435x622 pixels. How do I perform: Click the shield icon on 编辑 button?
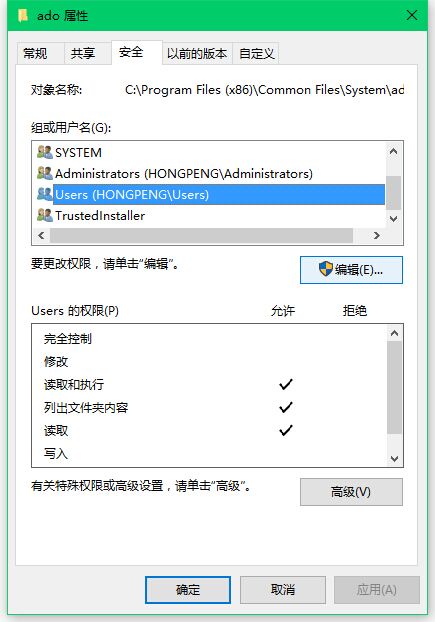click(326, 269)
